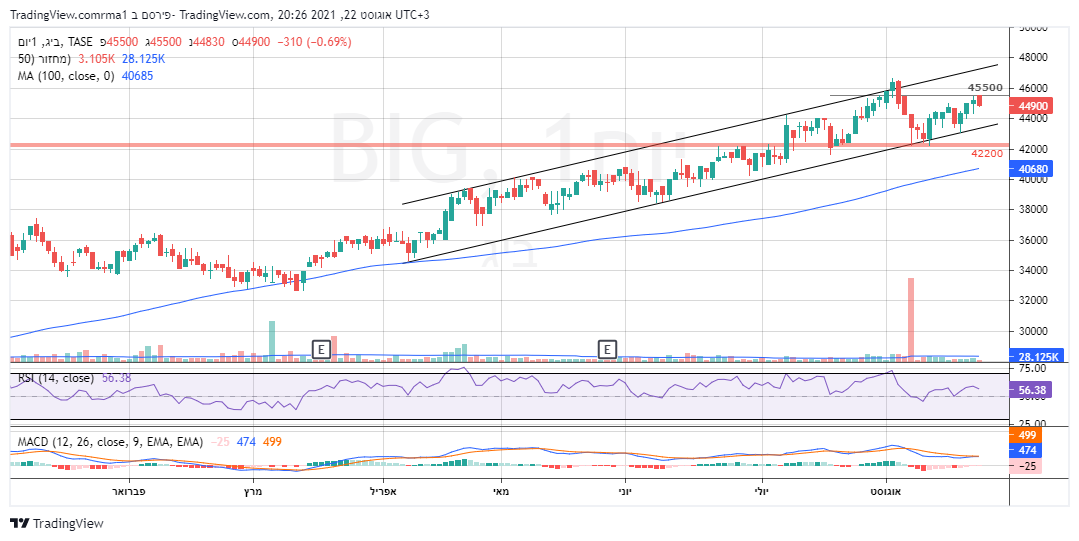Click the יוני month label on time axis
The width and height of the screenshot is (1079, 541).
624,492
